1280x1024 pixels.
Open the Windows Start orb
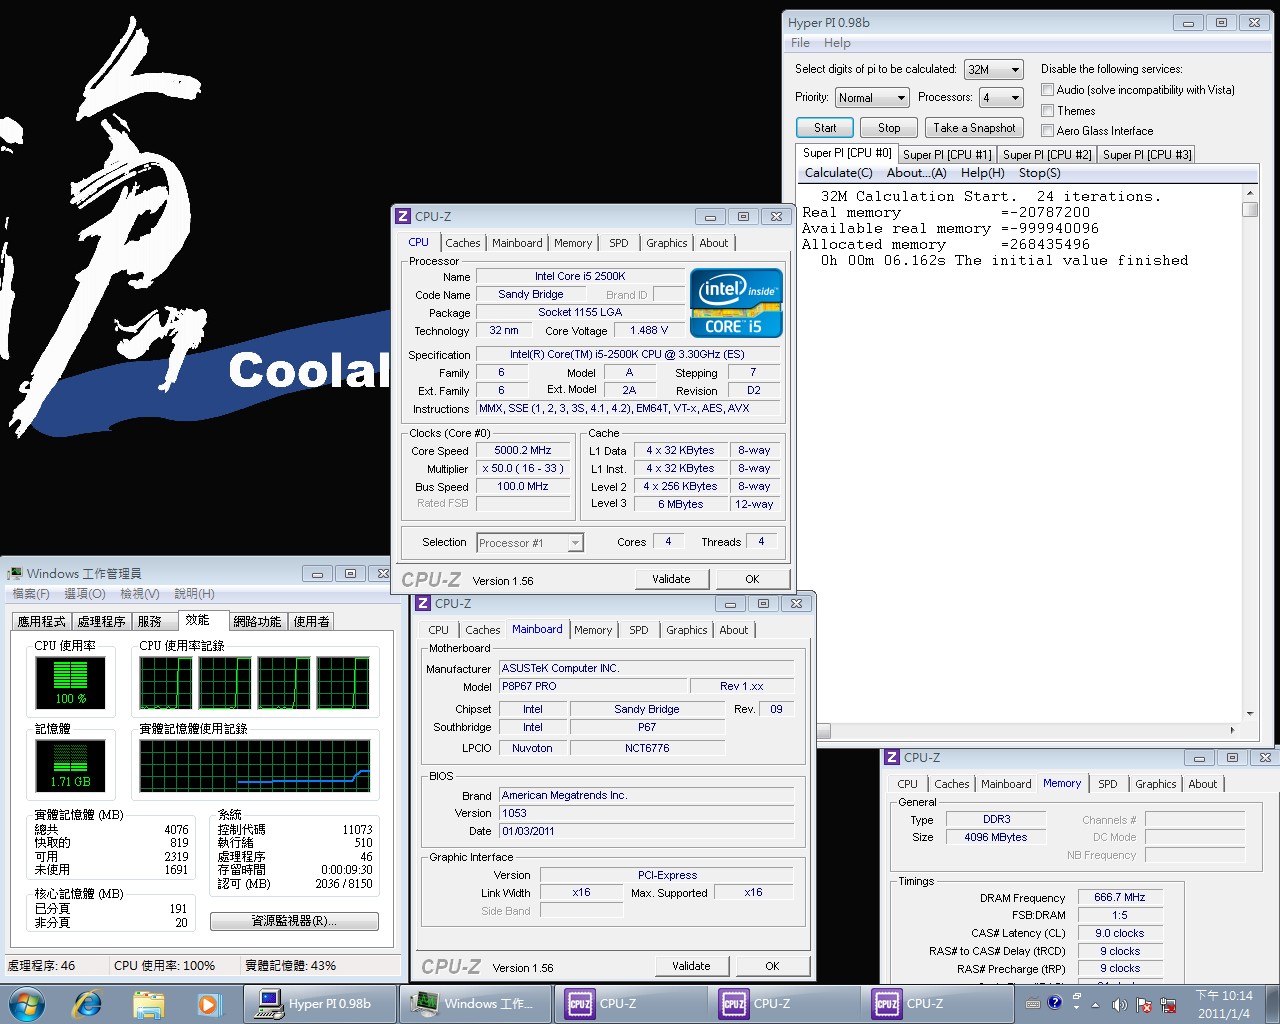click(x=27, y=1003)
